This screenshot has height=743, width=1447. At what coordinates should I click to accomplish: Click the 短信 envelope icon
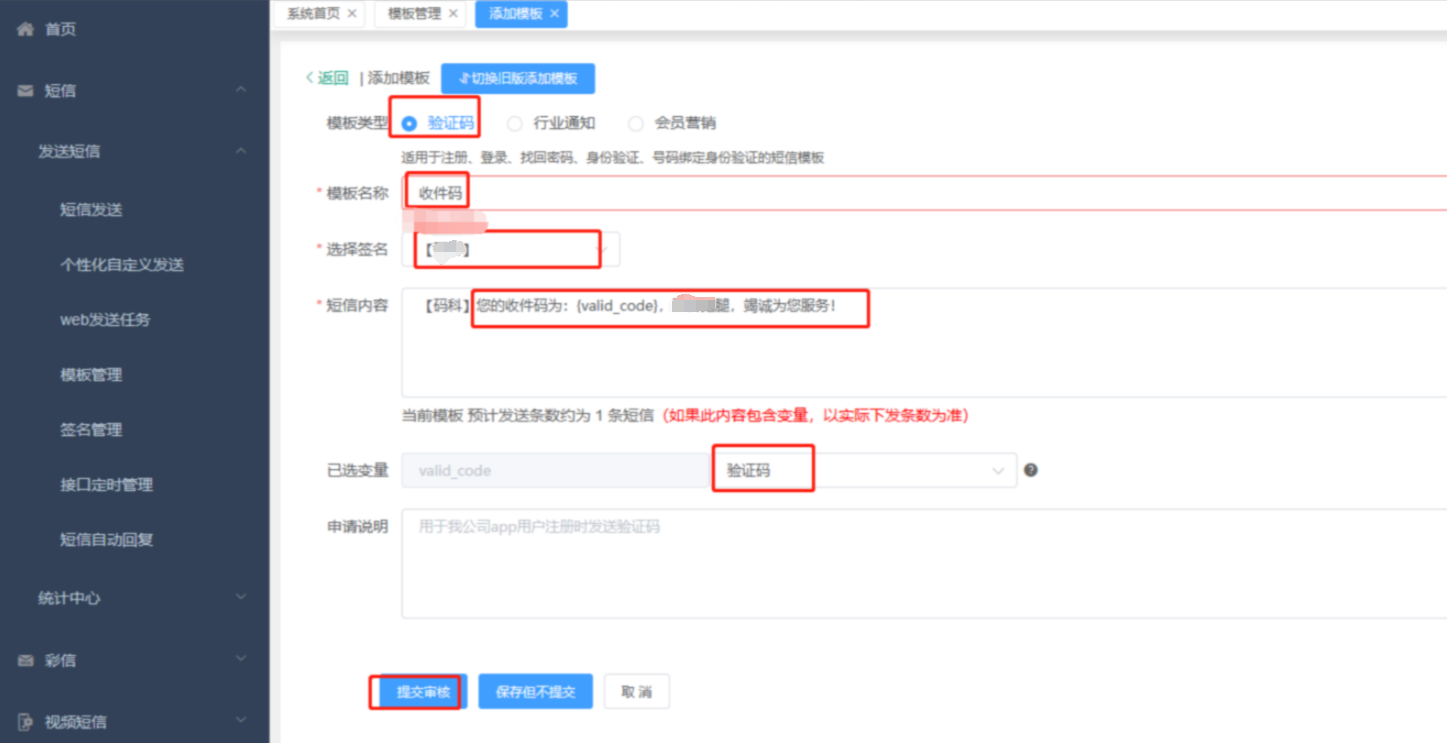[x=25, y=91]
